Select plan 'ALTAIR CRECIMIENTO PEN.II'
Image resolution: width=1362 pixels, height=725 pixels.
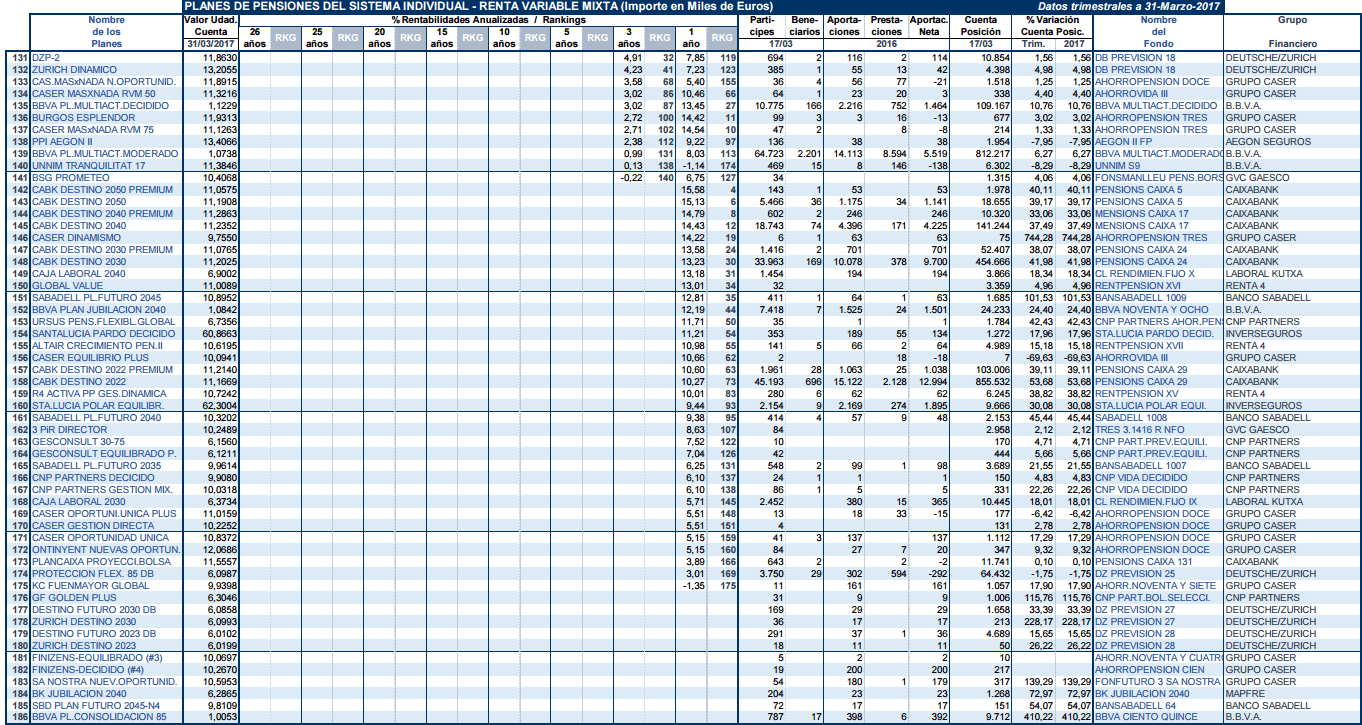point(98,346)
